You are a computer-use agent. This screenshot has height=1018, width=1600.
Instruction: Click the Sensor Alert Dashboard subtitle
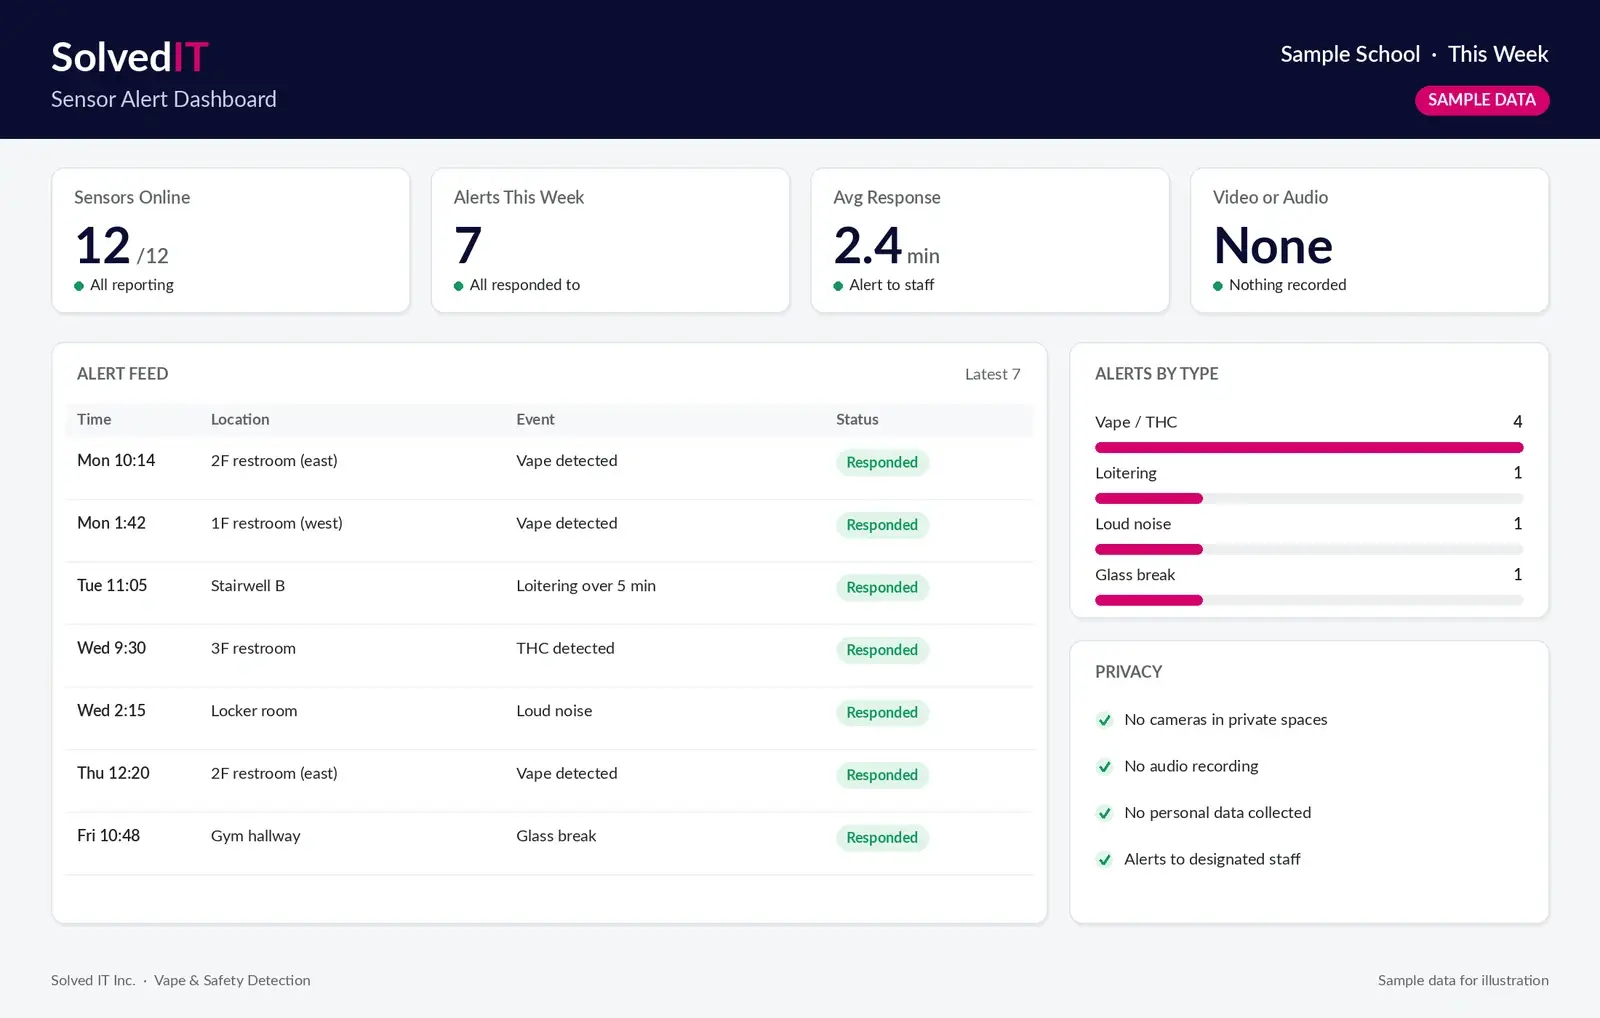(164, 99)
